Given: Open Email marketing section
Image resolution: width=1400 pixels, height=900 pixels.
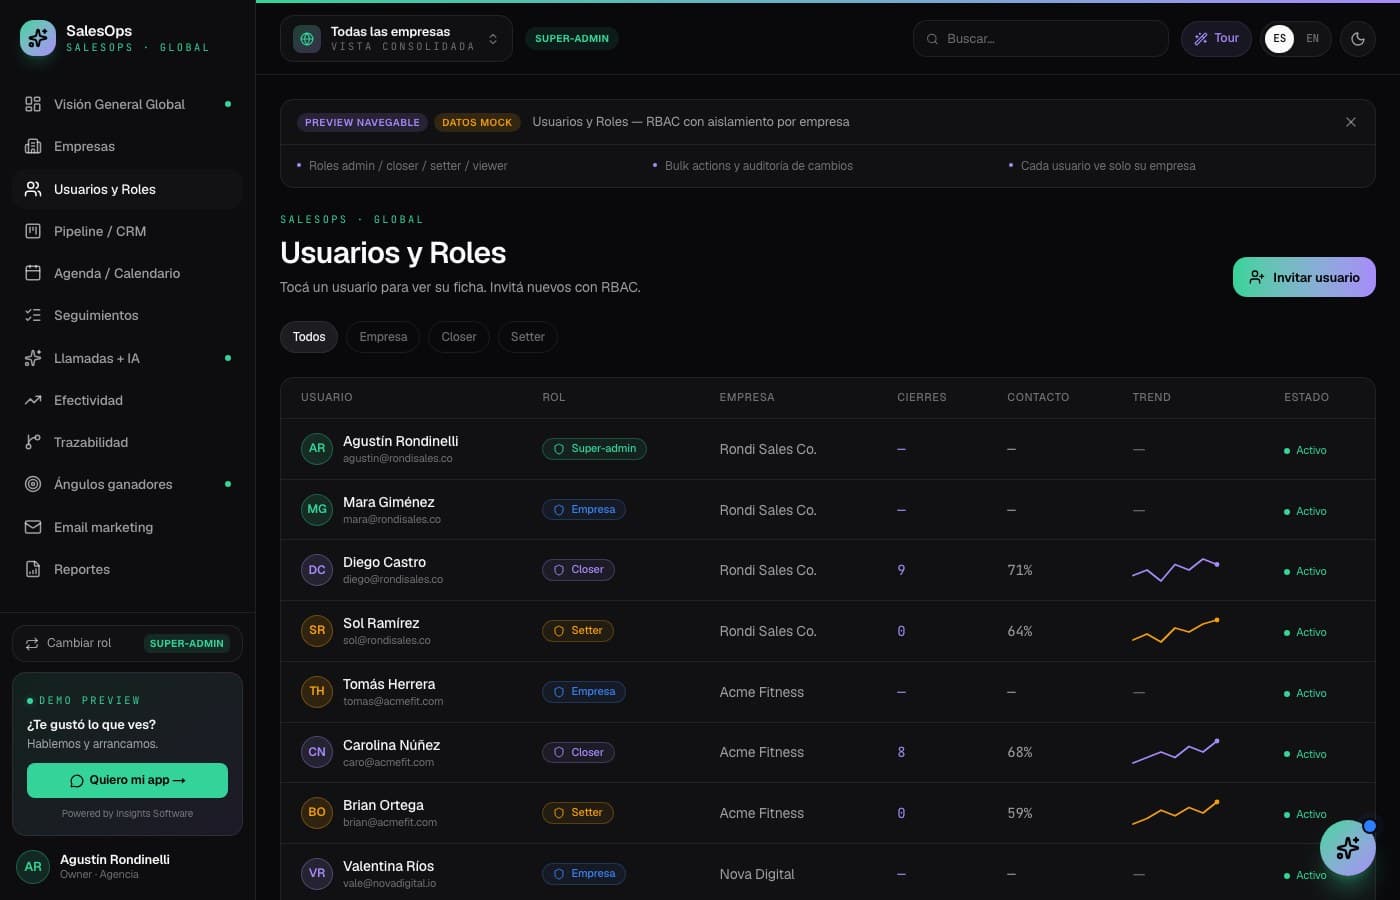Looking at the screenshot, I should [127, 527].
